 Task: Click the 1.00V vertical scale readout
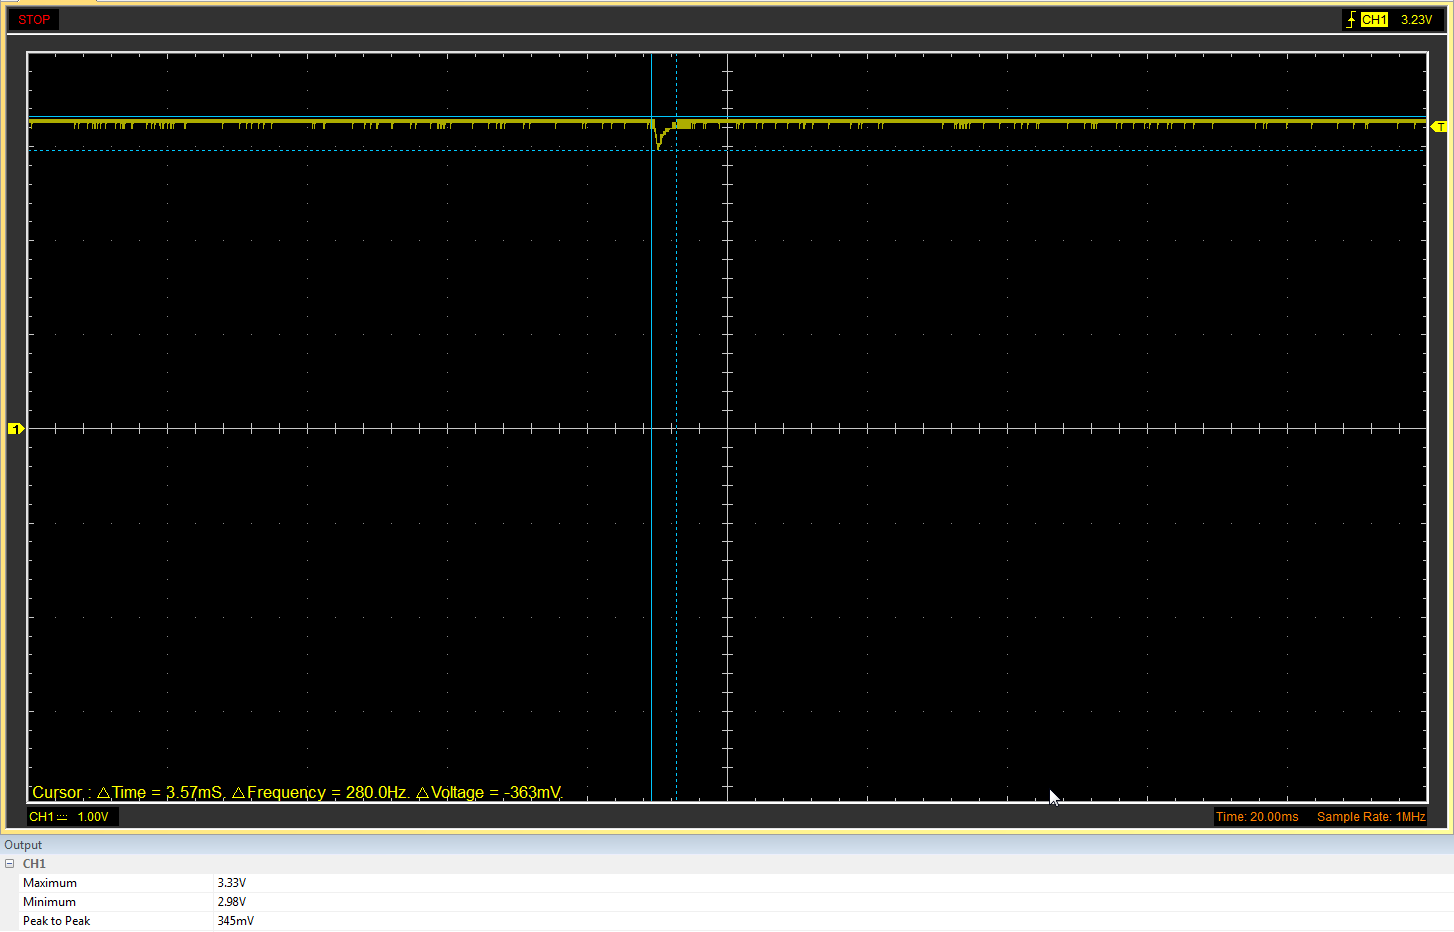(x=93, y=817)
